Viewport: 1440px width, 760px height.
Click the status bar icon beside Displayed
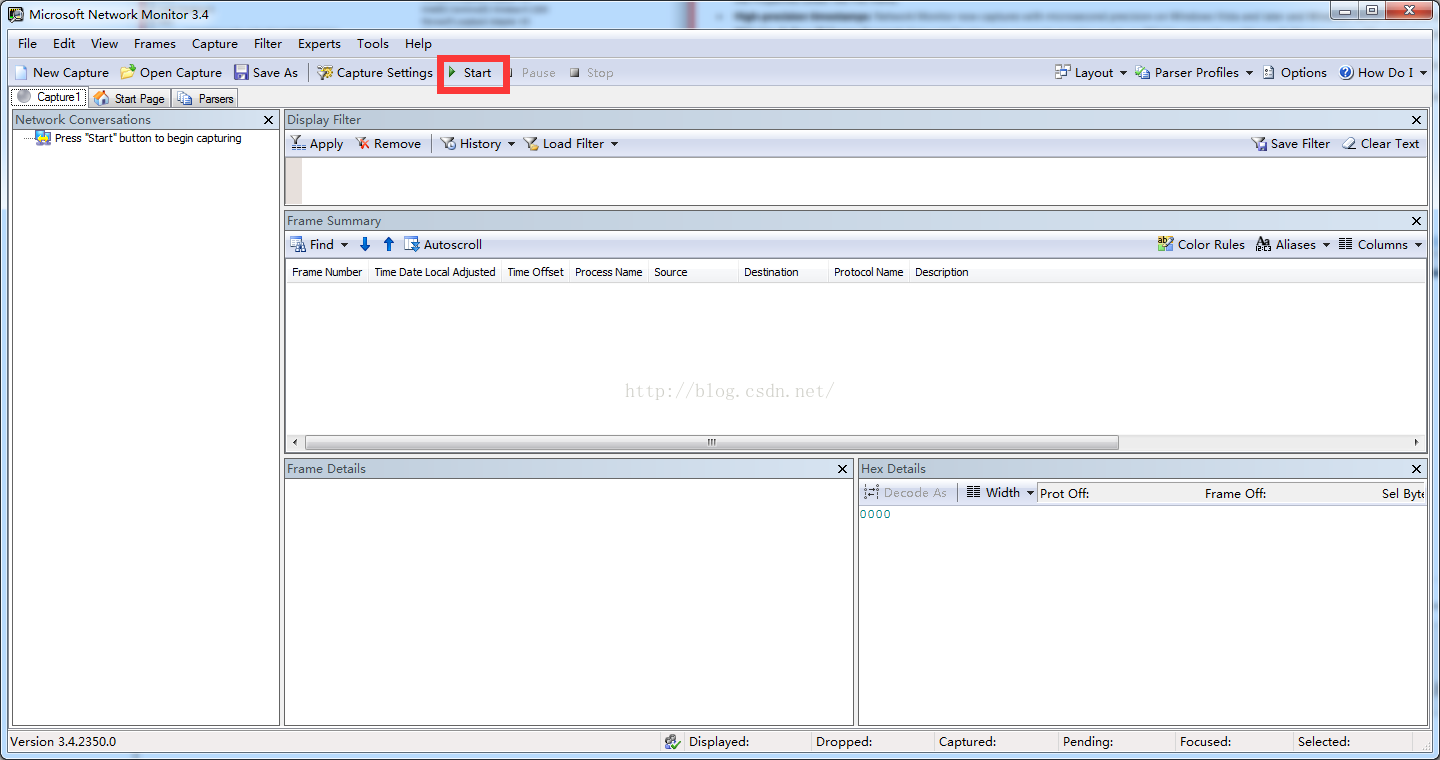point(673,742)
